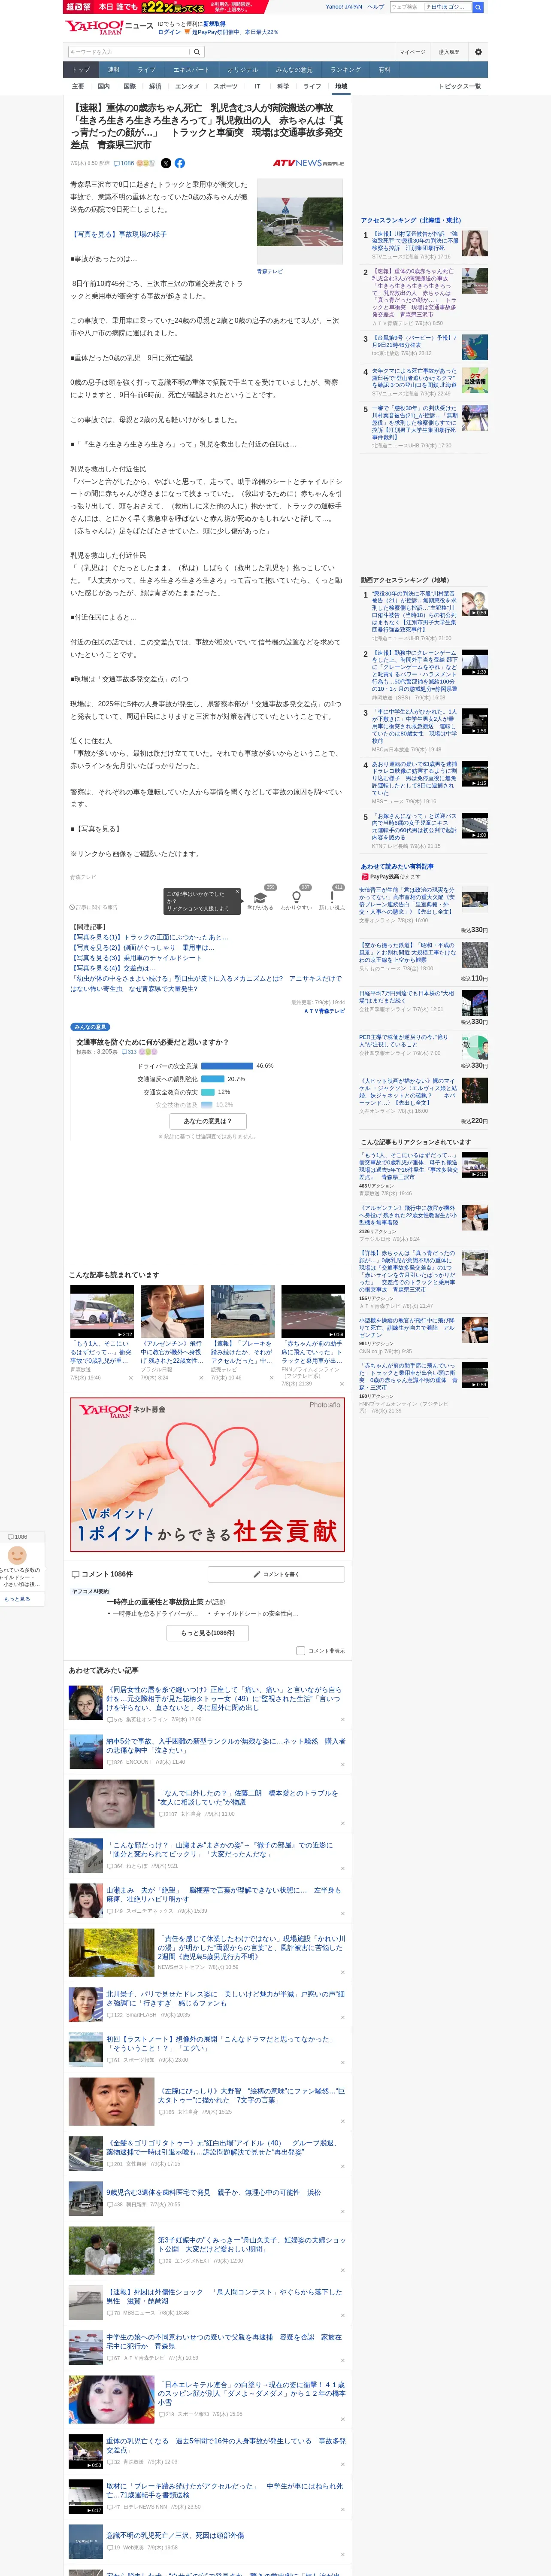Viewport: 551px width, 2576px height.
Task: Click the Yahoo! JAPAN news logo
Action: pyautogui.click(x=109, y=27)
